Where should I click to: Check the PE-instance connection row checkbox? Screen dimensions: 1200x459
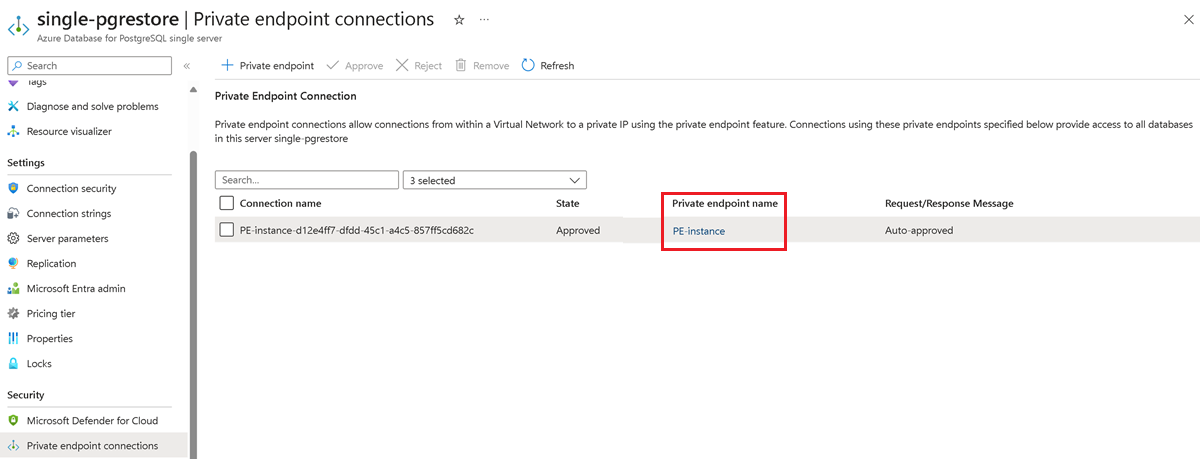pyautogui.click(x=227, y=230)
